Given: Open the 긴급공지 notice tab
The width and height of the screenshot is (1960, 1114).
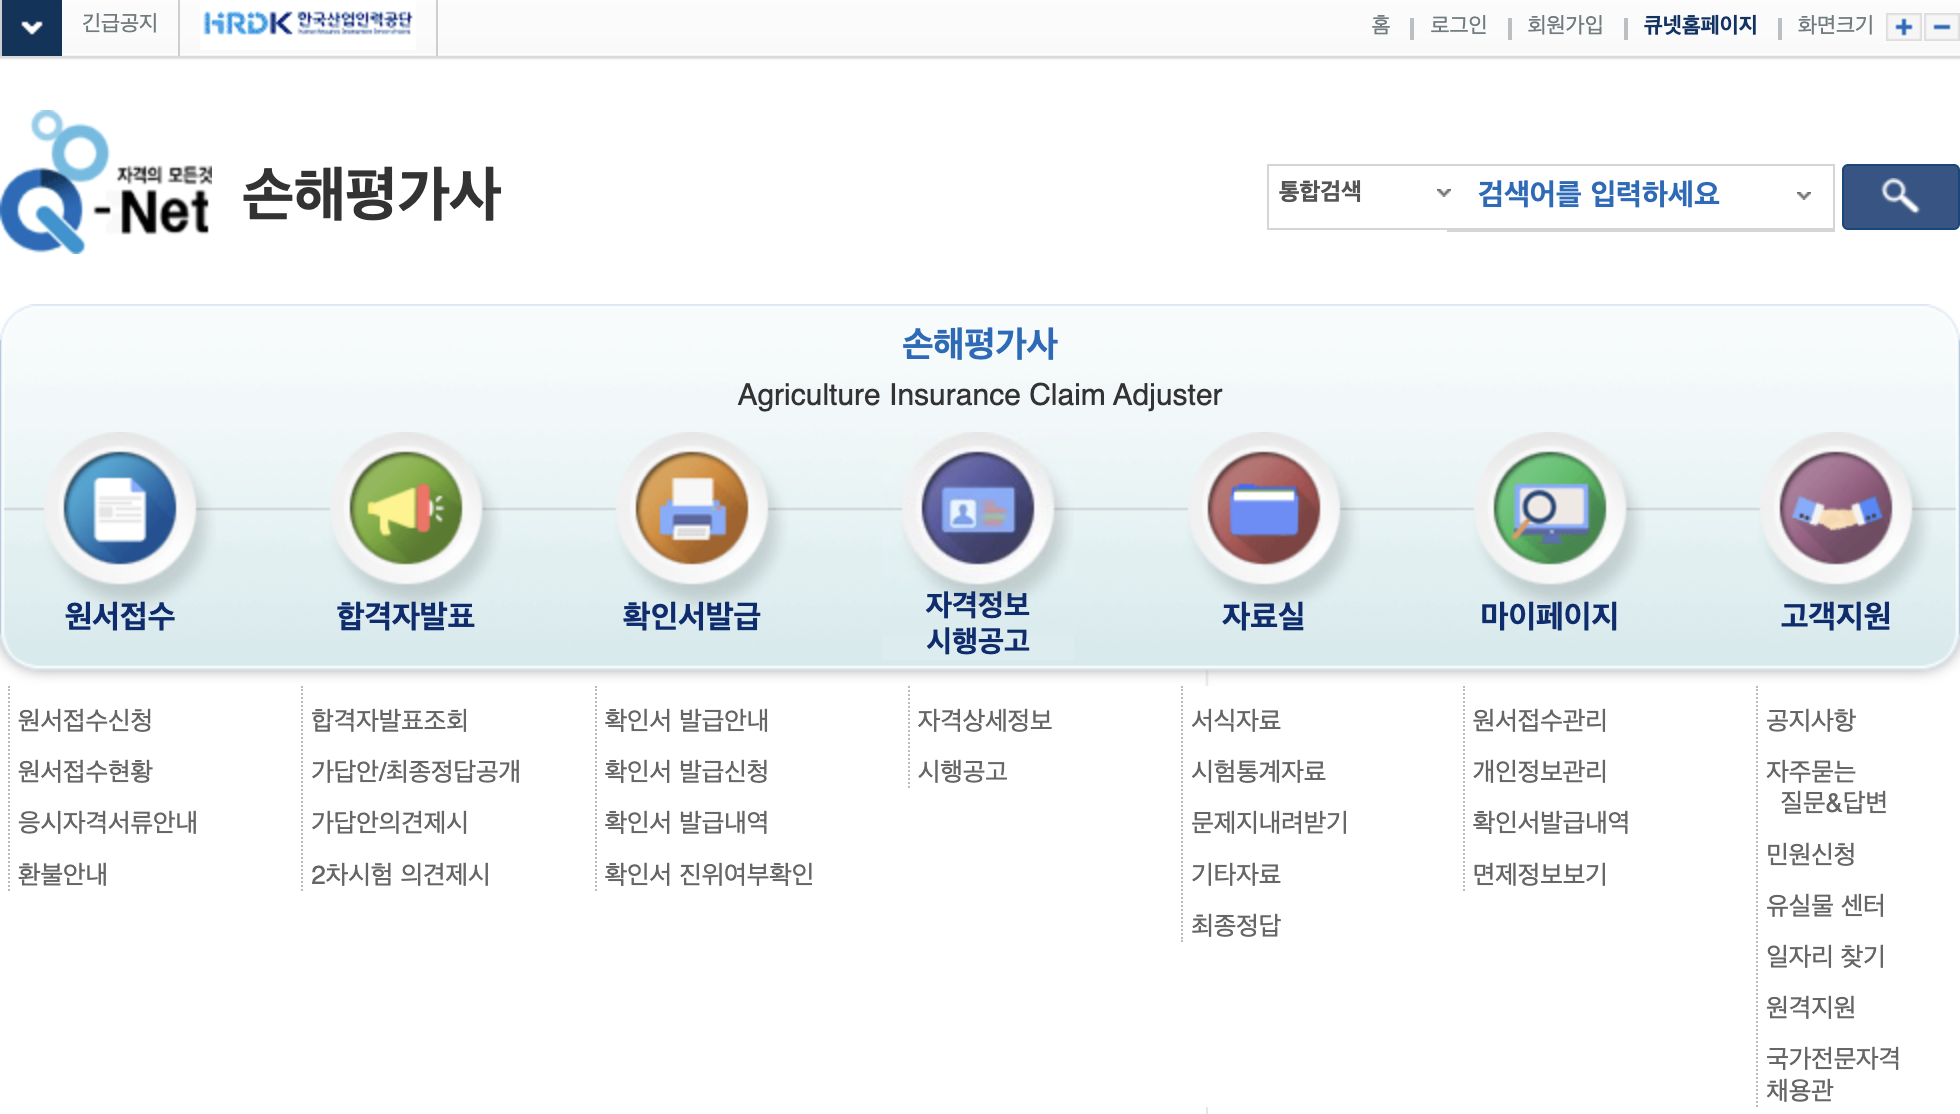Looking at the screenshot, I should (119, 25).
